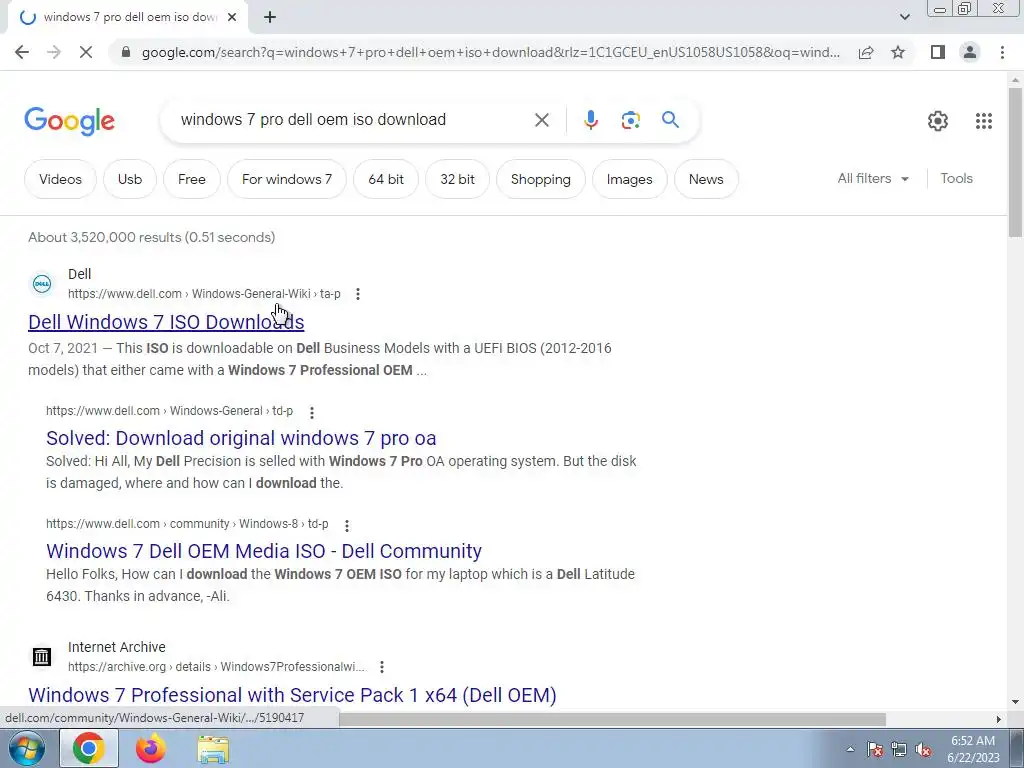Image resolution: width=1024 pixels, height=768 pixels.
Task: Click the vertical scrollbar thumb
Action: (x=1015, y=162)
